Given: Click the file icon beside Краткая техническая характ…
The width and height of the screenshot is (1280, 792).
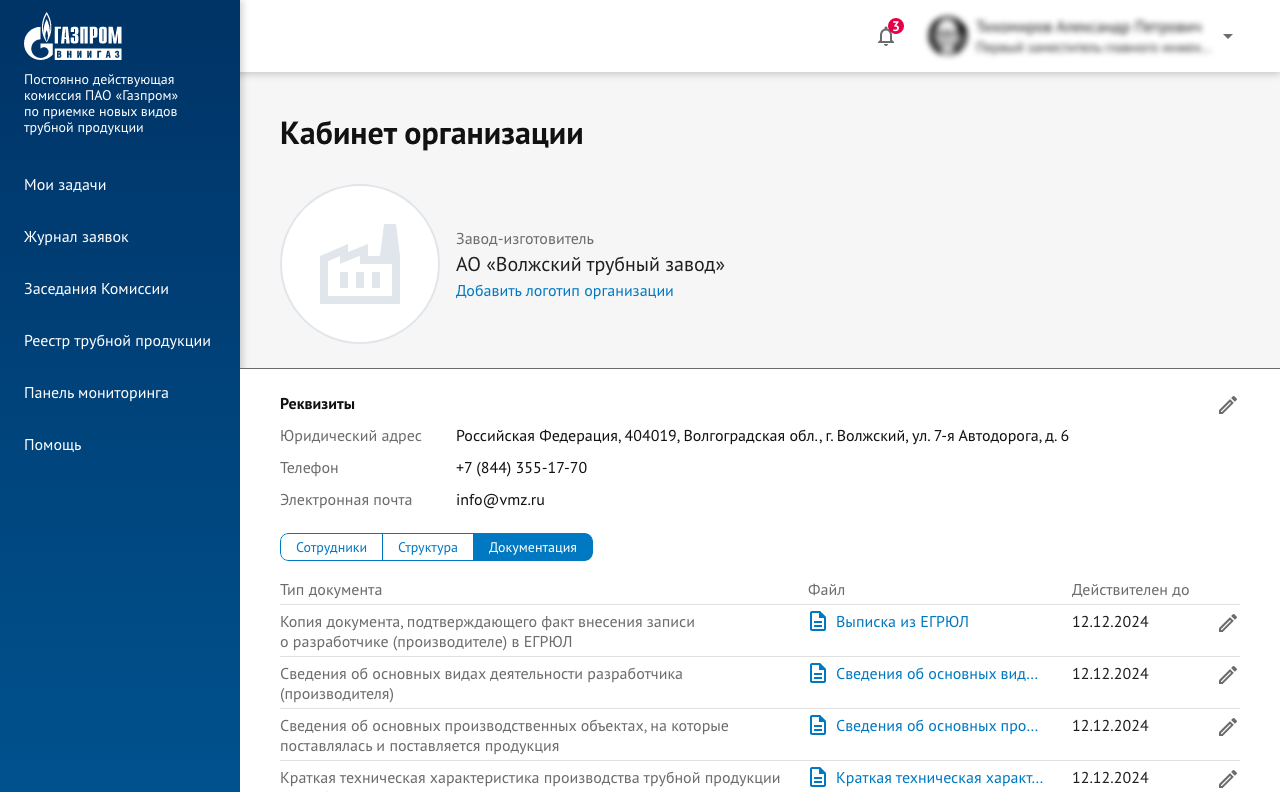Looking at the screenshot, I should [818, 777].
